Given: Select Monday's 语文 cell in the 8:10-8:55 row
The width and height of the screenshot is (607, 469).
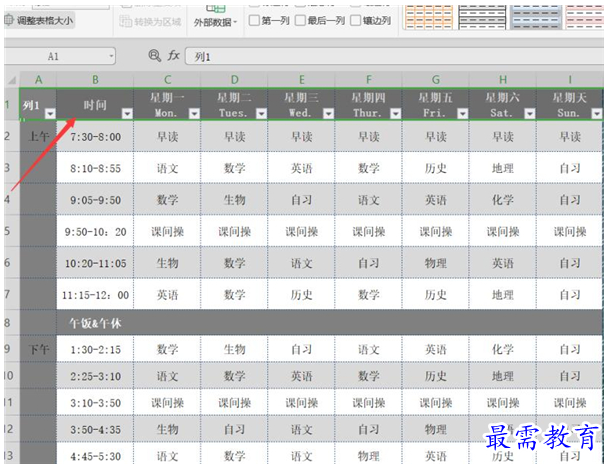Looking at the screenshot, I should [167, 168].
